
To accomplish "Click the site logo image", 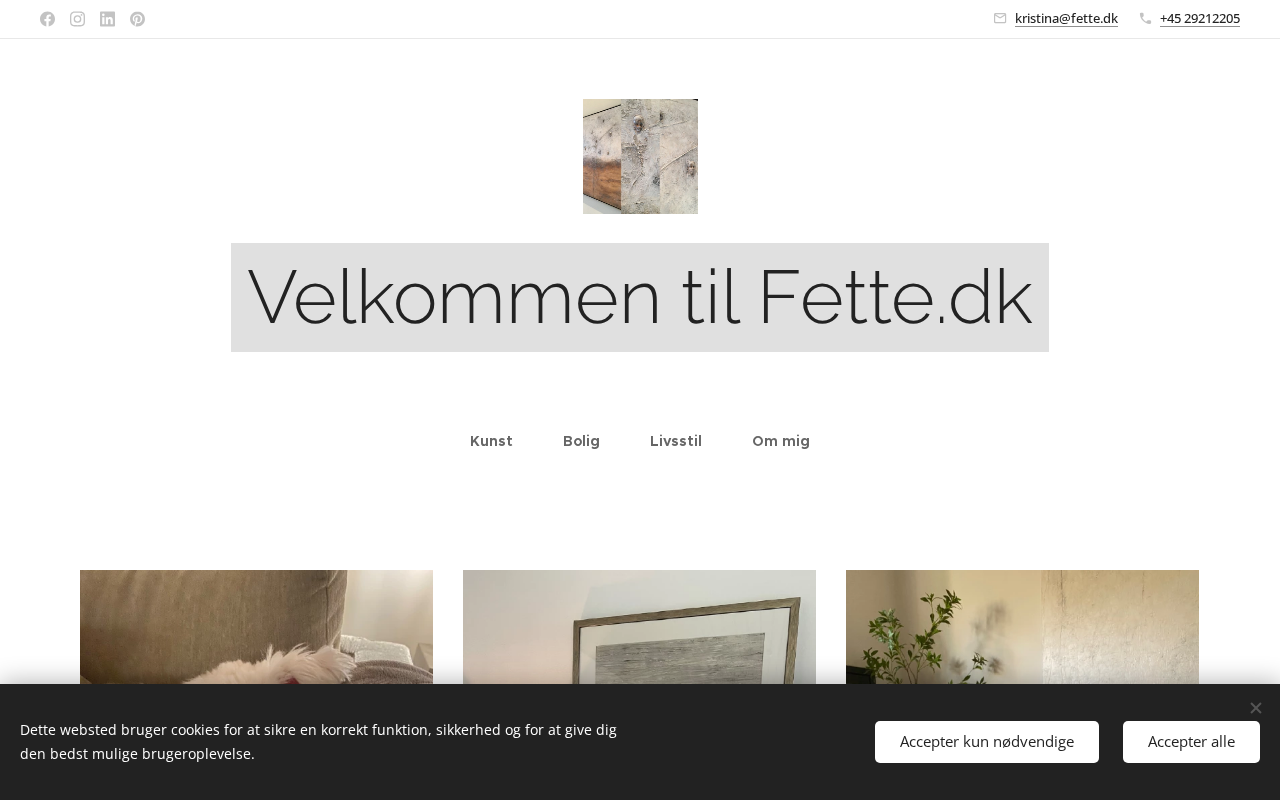I will pos(640,156).
